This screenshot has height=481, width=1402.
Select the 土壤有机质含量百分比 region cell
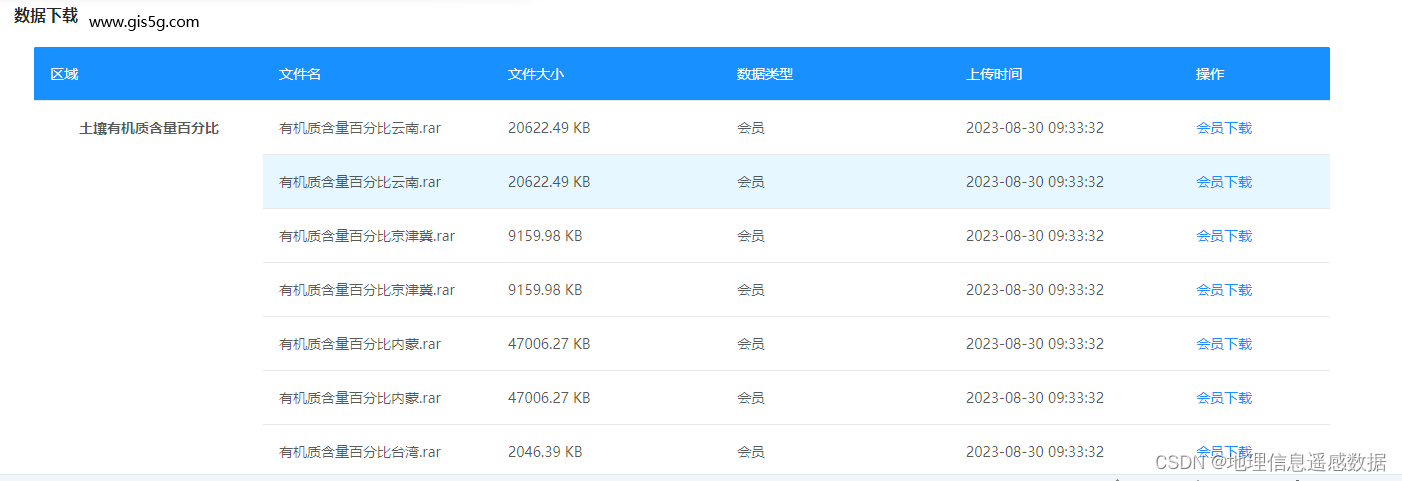click(x=149, y=128)
